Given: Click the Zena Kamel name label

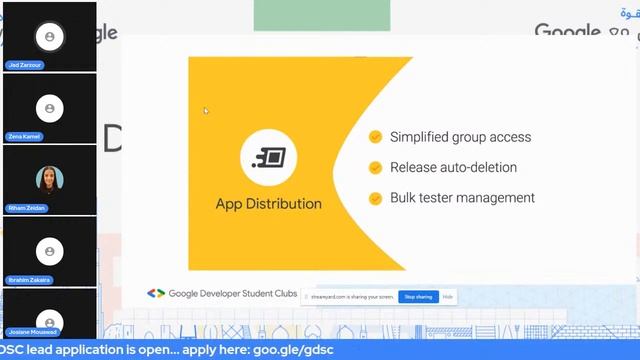Looking at the screenshot, I should [24, 137].
